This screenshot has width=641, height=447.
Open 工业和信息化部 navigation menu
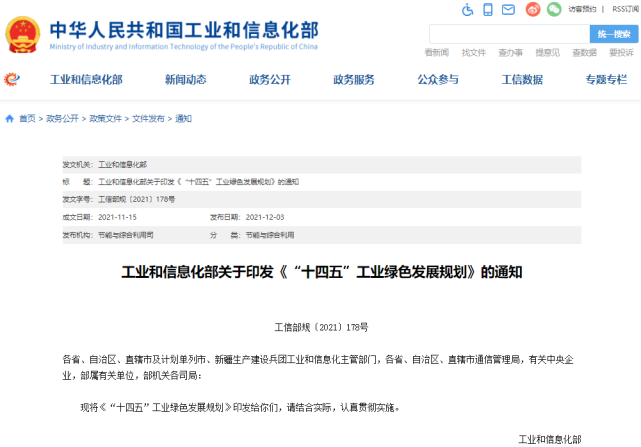(86, 79)
